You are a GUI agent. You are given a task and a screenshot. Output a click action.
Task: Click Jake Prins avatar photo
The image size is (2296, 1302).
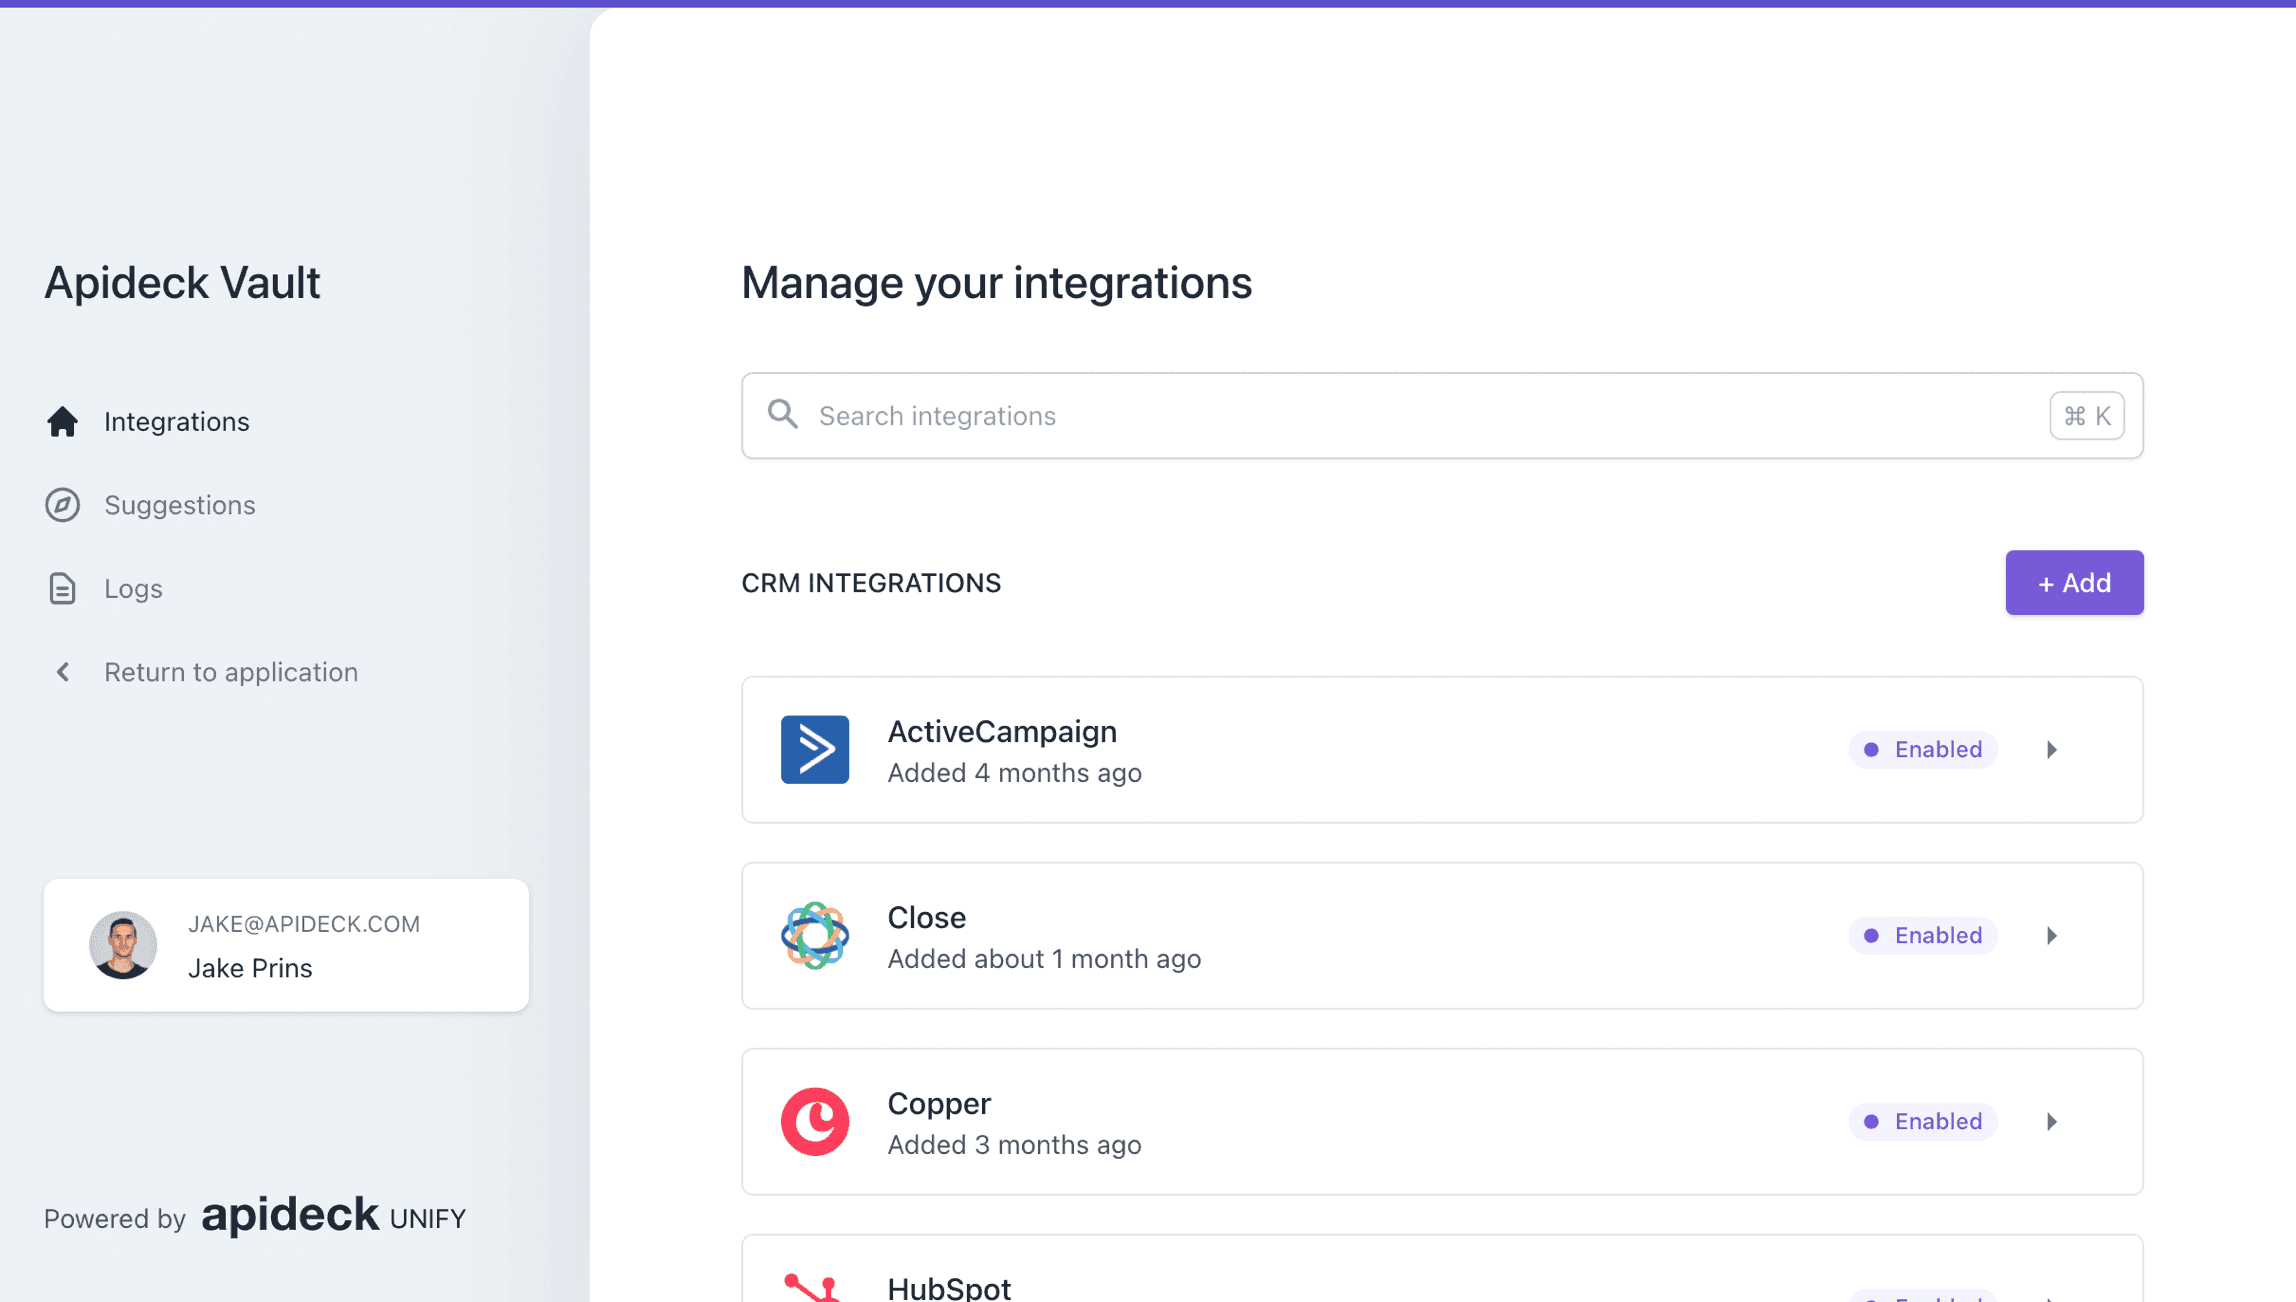[x=123, y=945]
